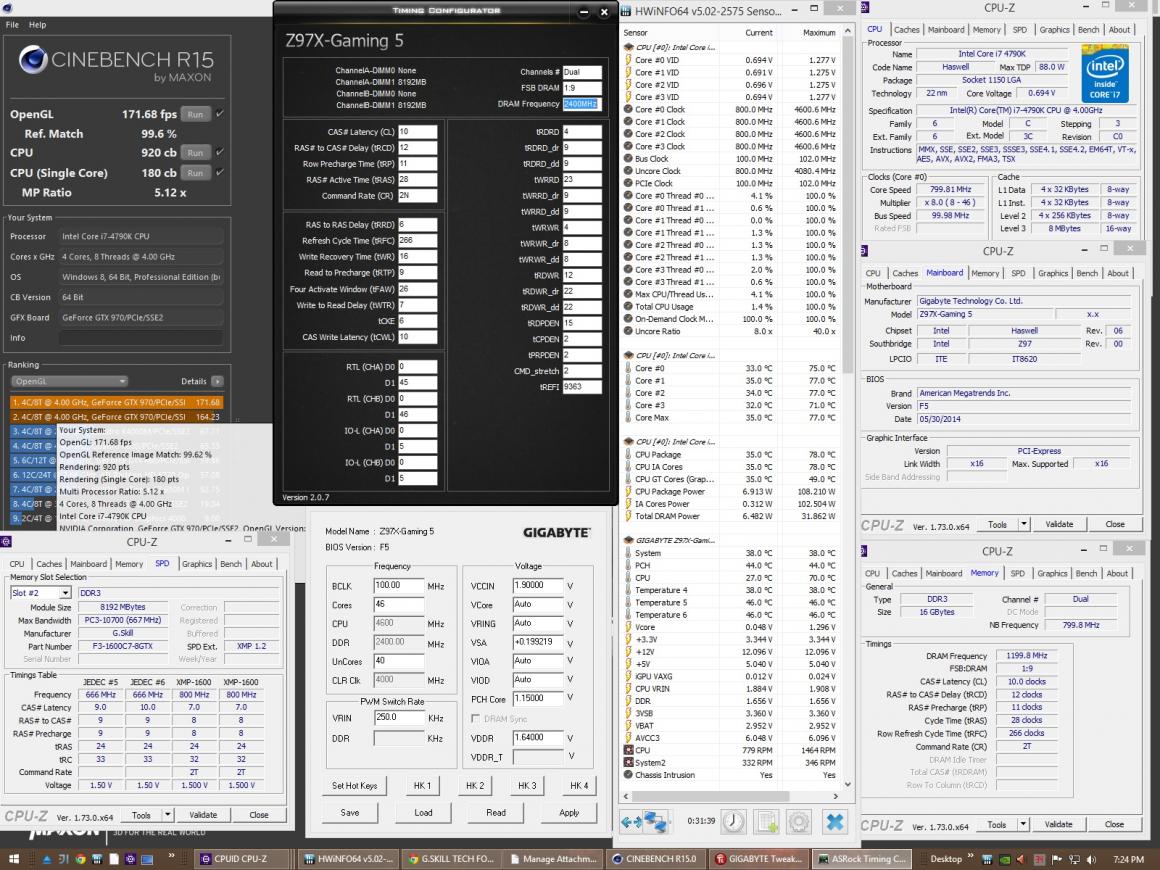The height and width of the screenshot is (870, 1160).
Task: Open the OpenGL ranking dropdown
Action: (69, 381)
